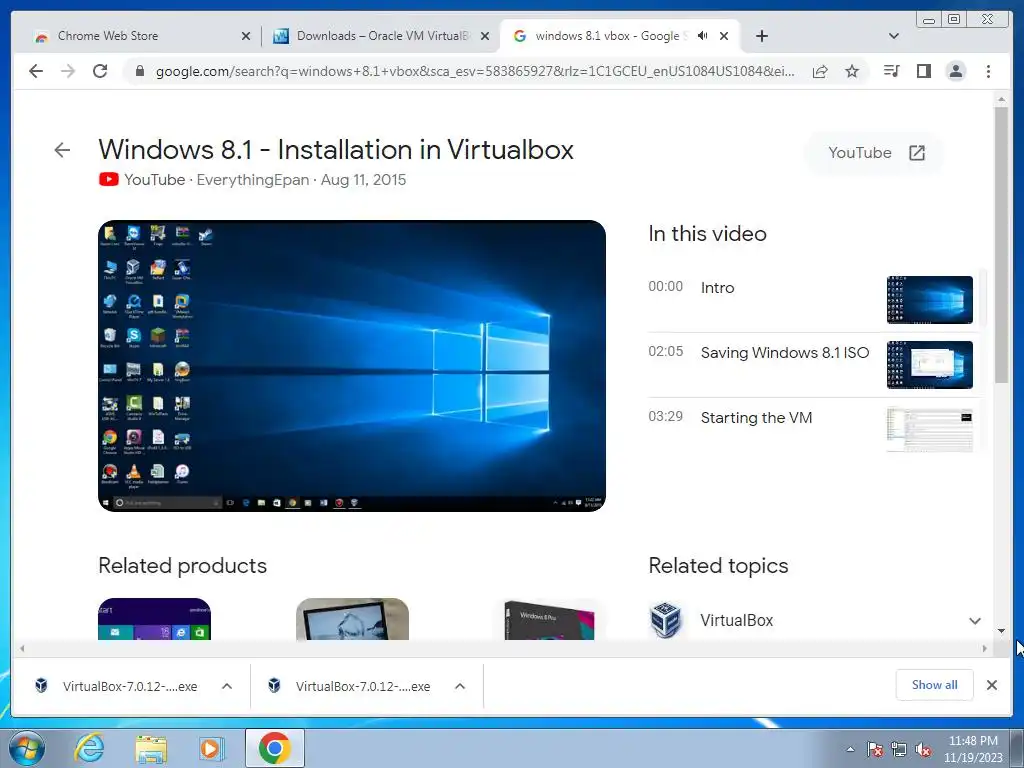1024x768 pixels.
Task: Reload the current Google page
Action: (100, 71)
